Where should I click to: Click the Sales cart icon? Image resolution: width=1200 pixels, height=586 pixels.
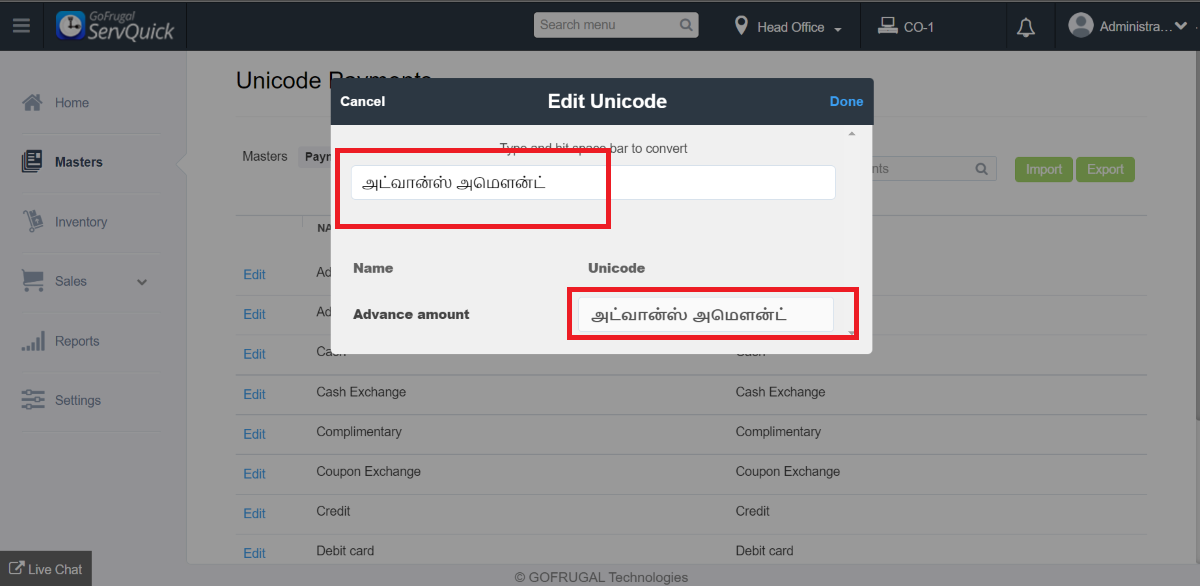pos(32,281)
